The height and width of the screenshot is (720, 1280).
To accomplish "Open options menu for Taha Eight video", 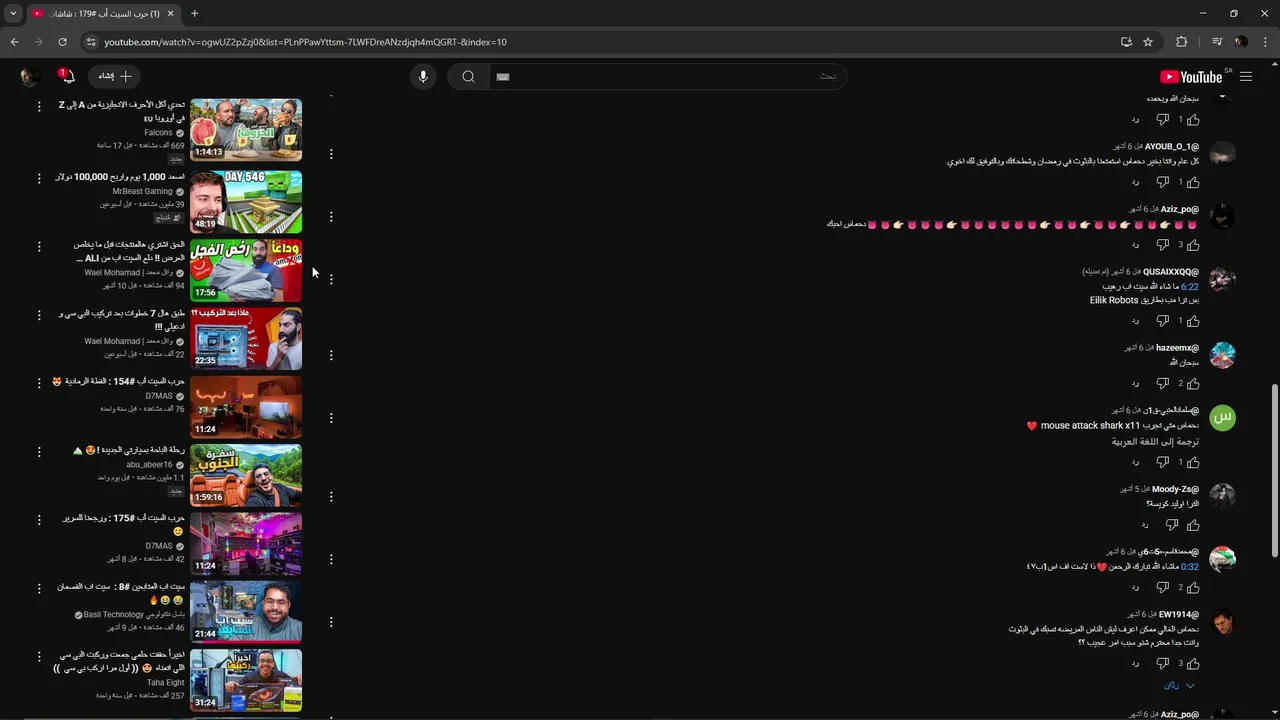I will 39,656.
